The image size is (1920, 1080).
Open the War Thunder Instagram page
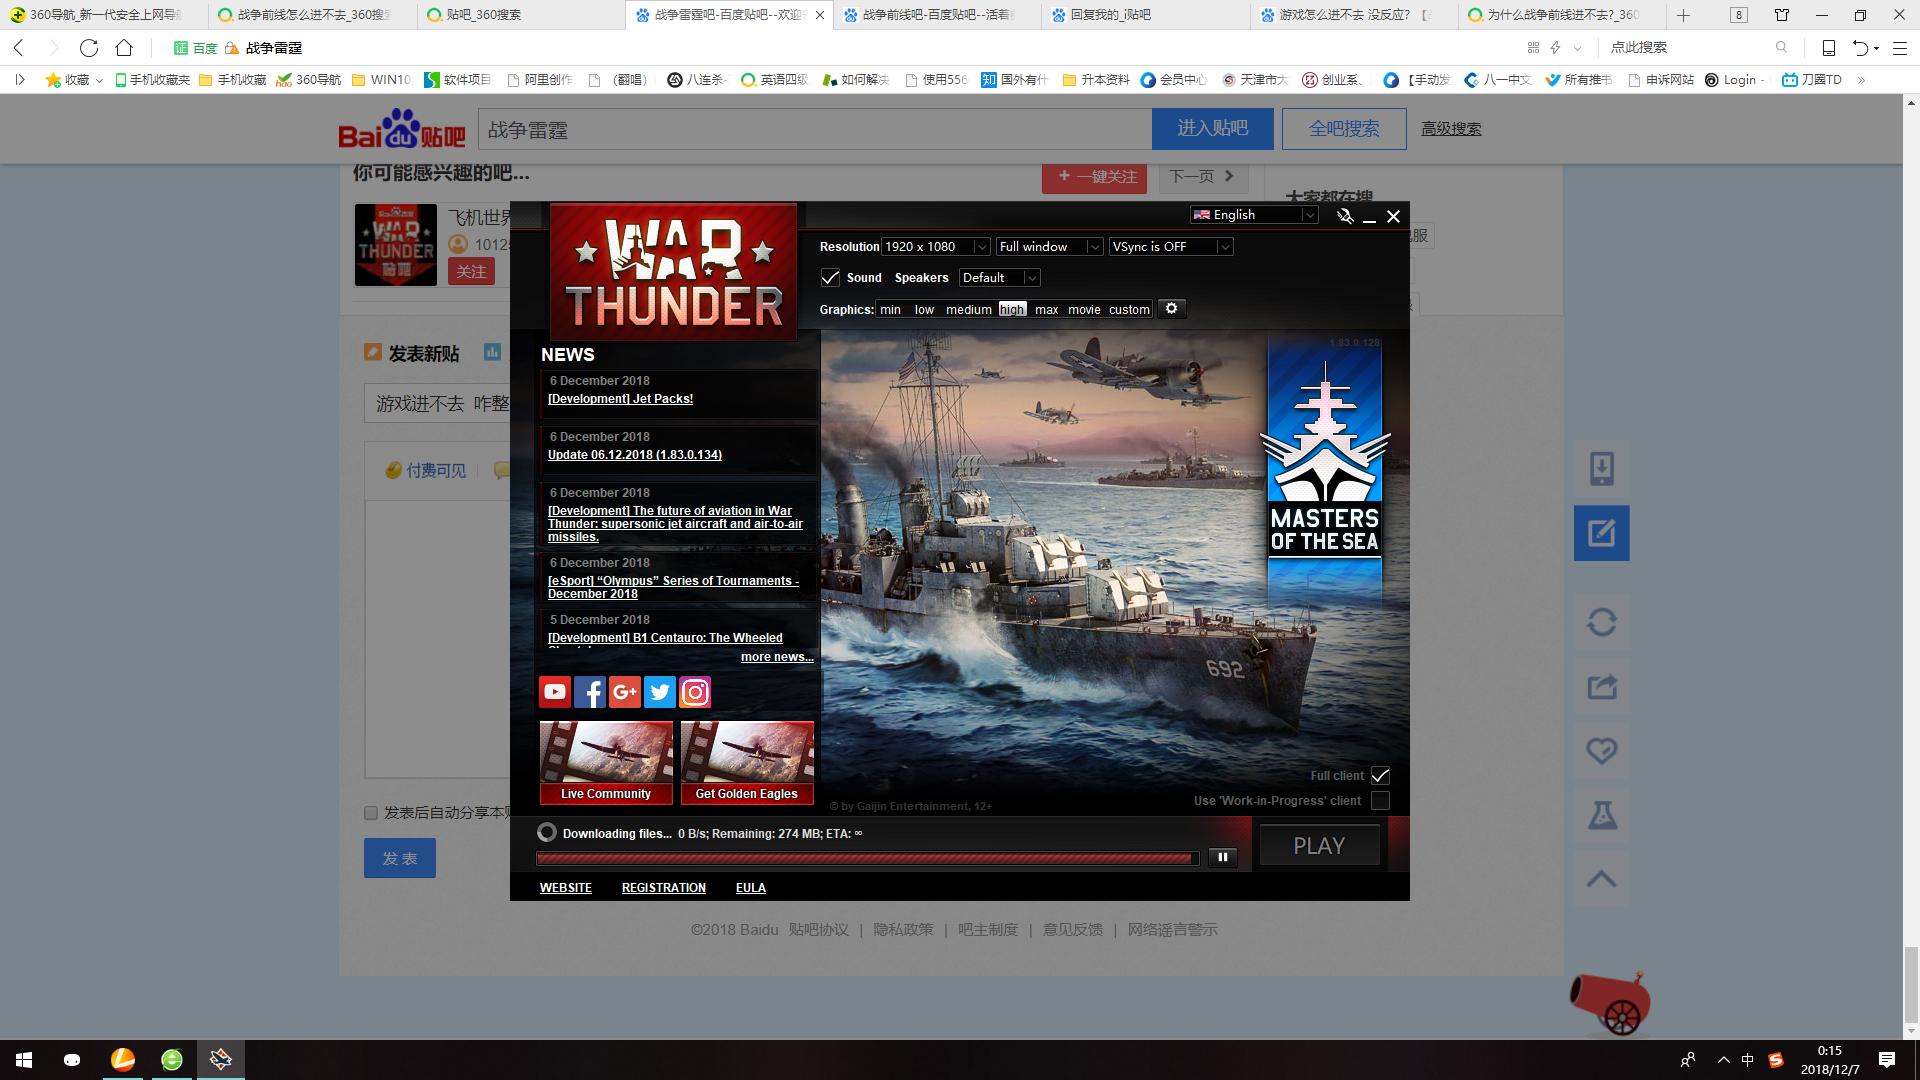695,691
